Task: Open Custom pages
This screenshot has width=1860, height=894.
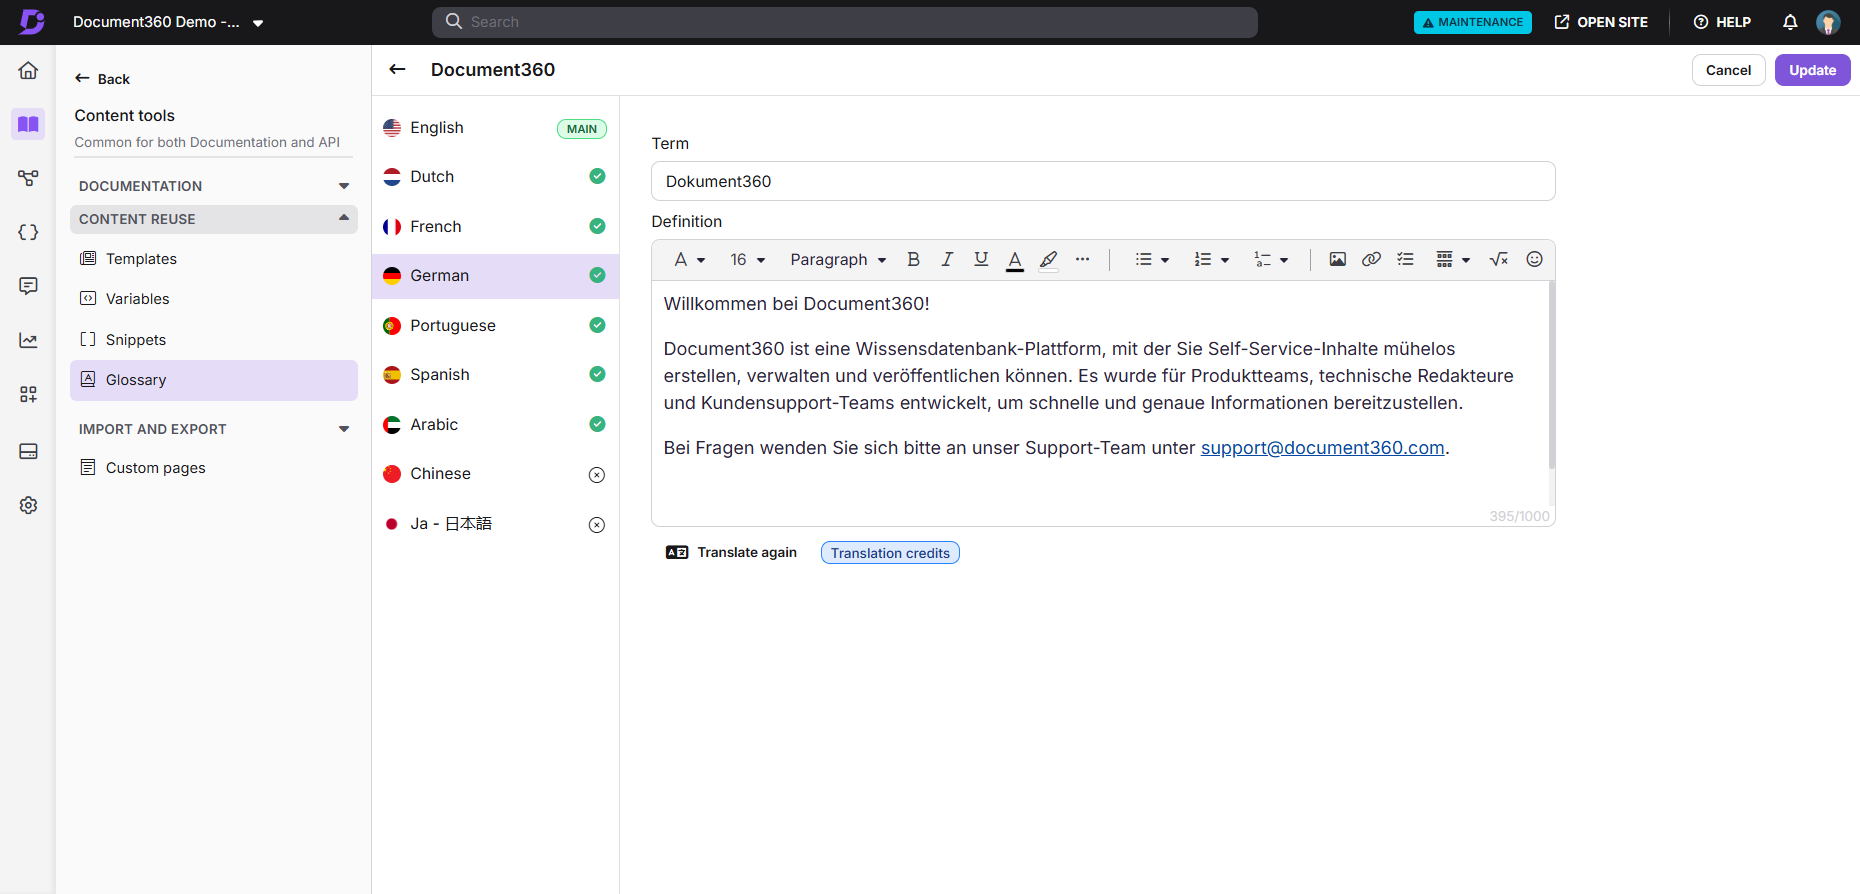Action: click(214, 468)
